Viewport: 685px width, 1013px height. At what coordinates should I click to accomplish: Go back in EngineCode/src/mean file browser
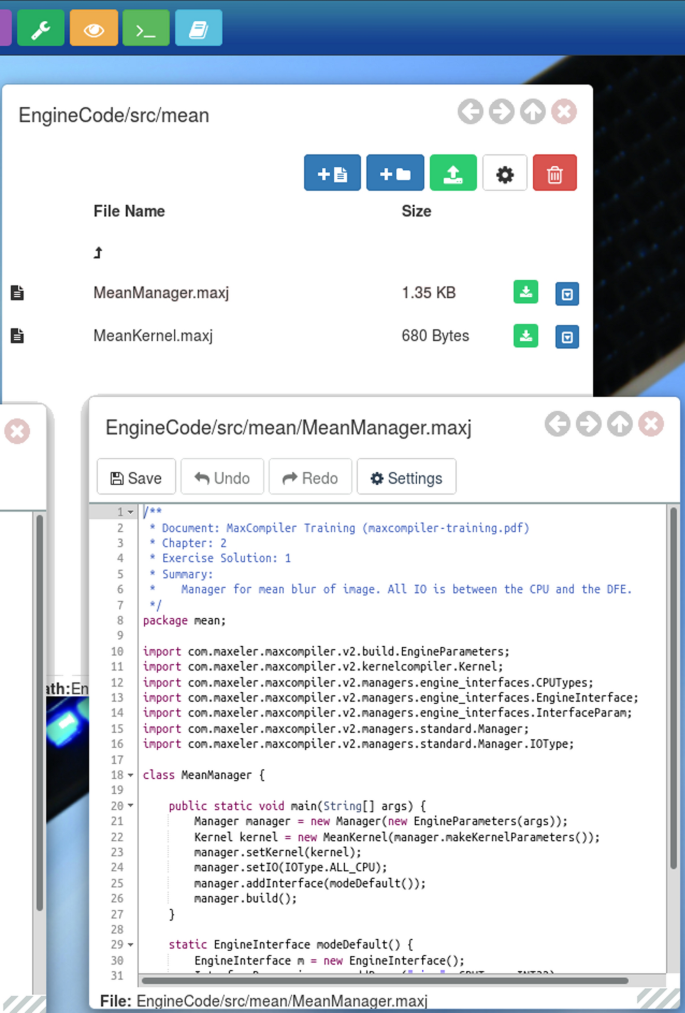[x=470, y=112]
